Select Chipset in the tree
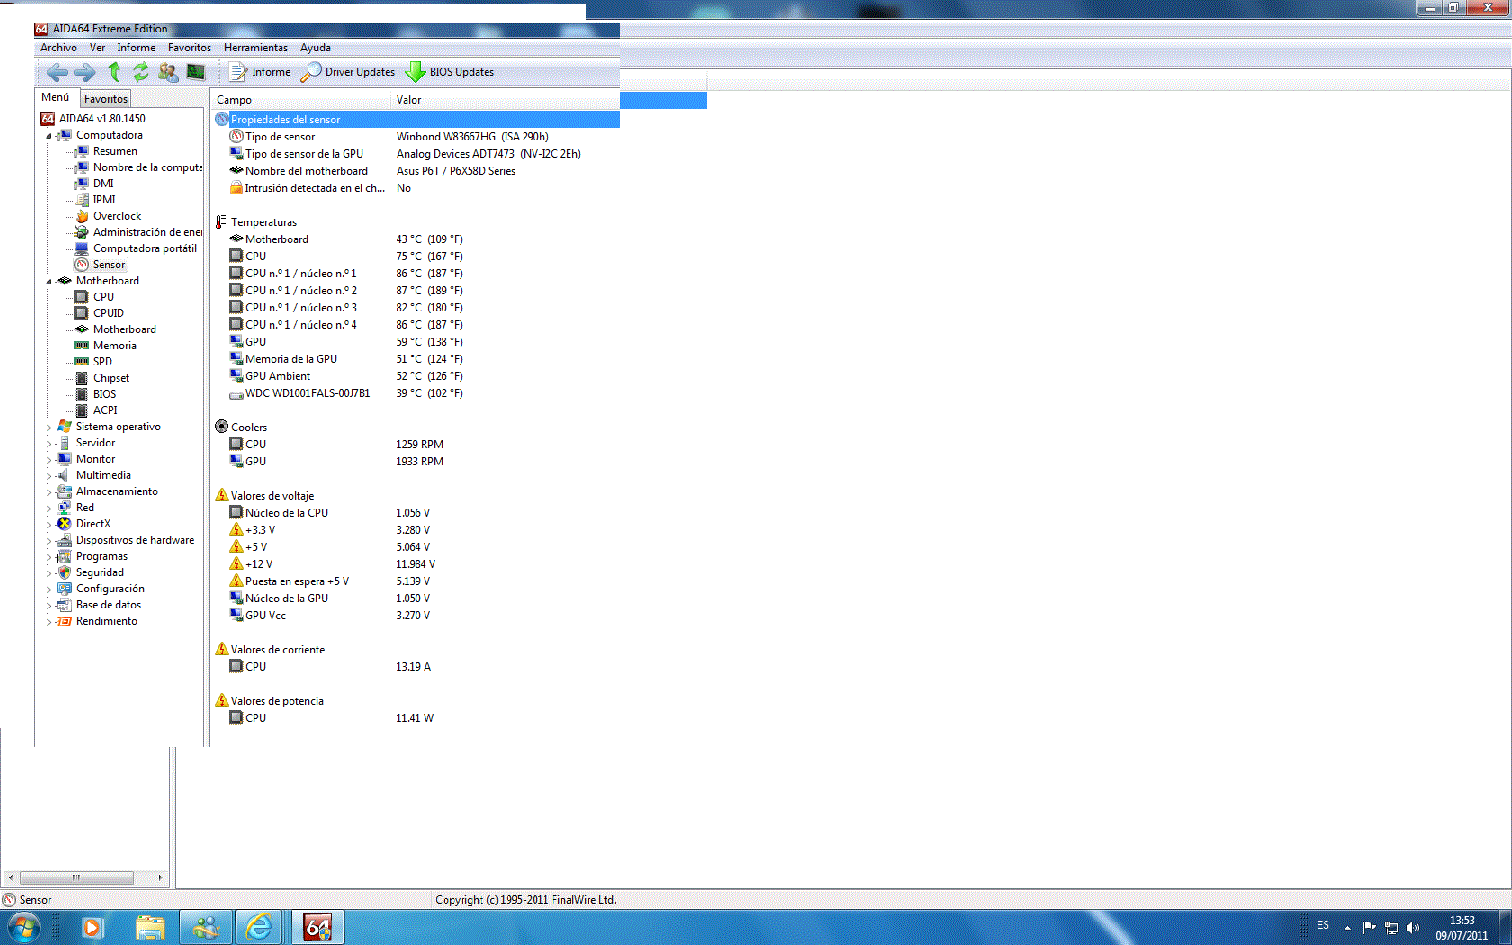 (x=111, y=378)
